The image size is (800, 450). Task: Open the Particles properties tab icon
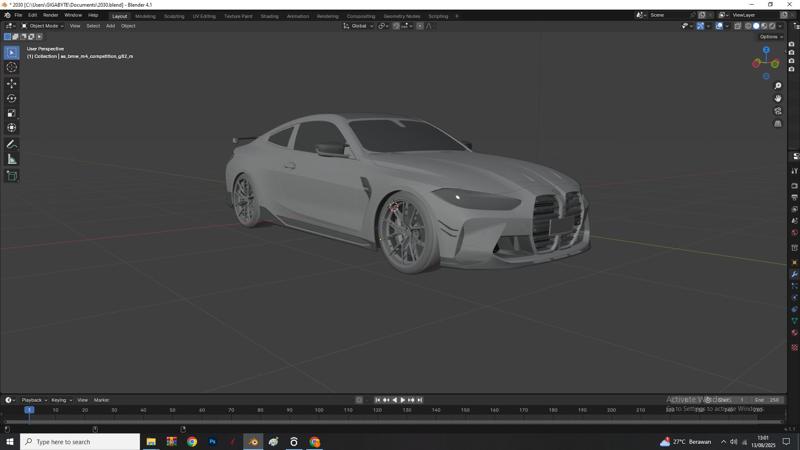pyautogui.click(x=794, y=286)
